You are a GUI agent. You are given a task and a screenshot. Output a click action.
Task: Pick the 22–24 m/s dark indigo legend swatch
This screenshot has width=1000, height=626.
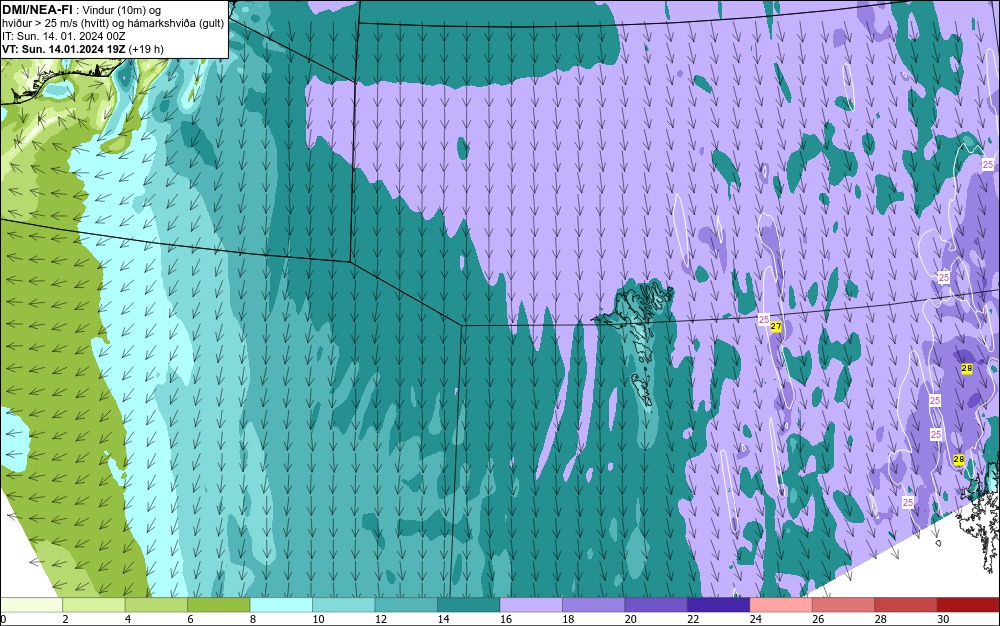[719, 605]
